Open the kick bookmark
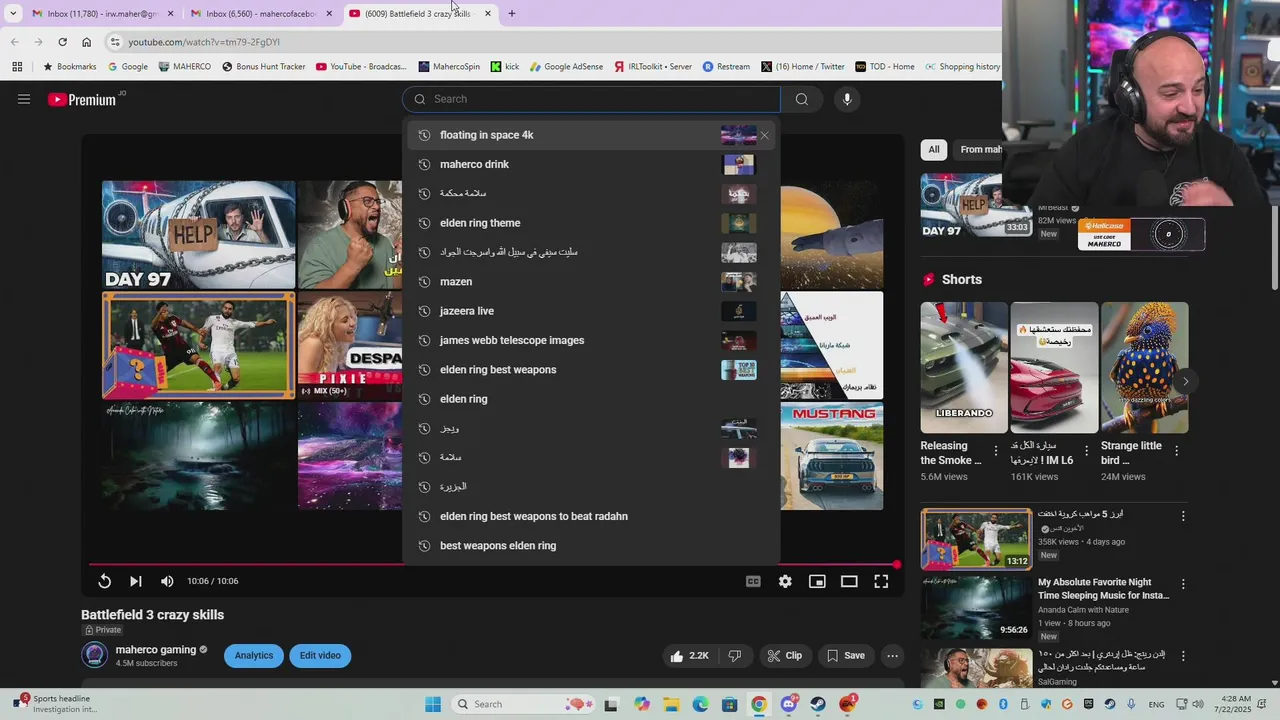This screenshot has width=1280, height=720. 505,67
